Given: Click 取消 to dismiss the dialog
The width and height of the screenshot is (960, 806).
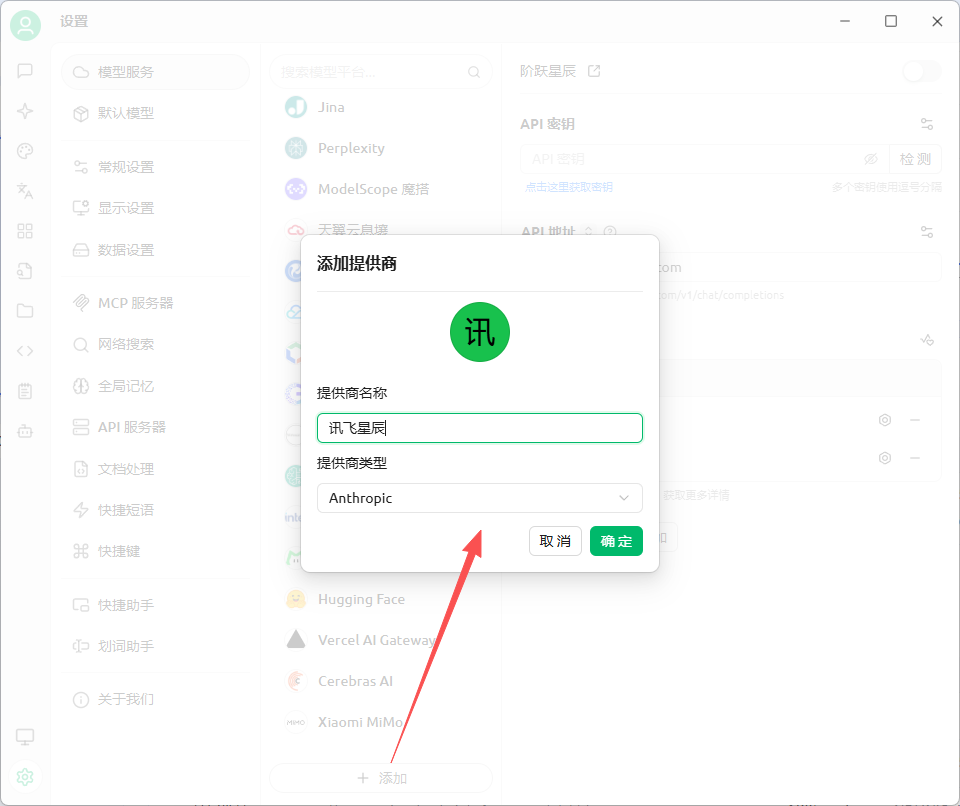Looking at the screenshot, I should pos(555,541).
